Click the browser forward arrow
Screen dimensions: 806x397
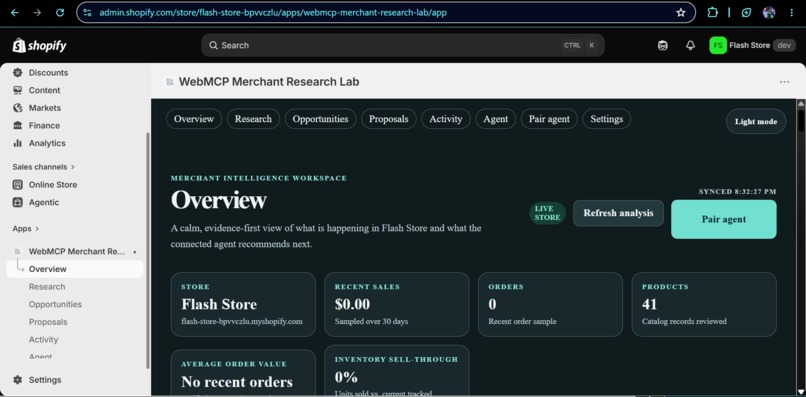[x=37, y=12]
